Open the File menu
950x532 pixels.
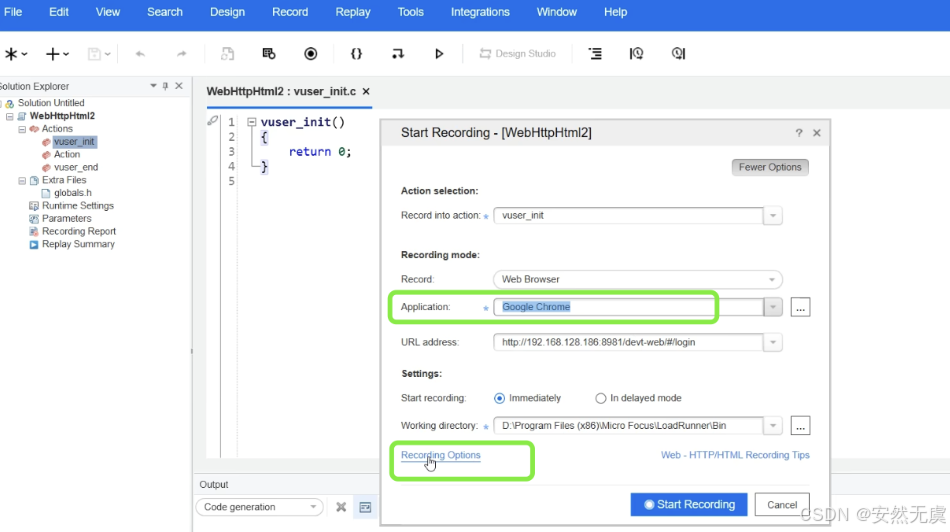(13, 12)
